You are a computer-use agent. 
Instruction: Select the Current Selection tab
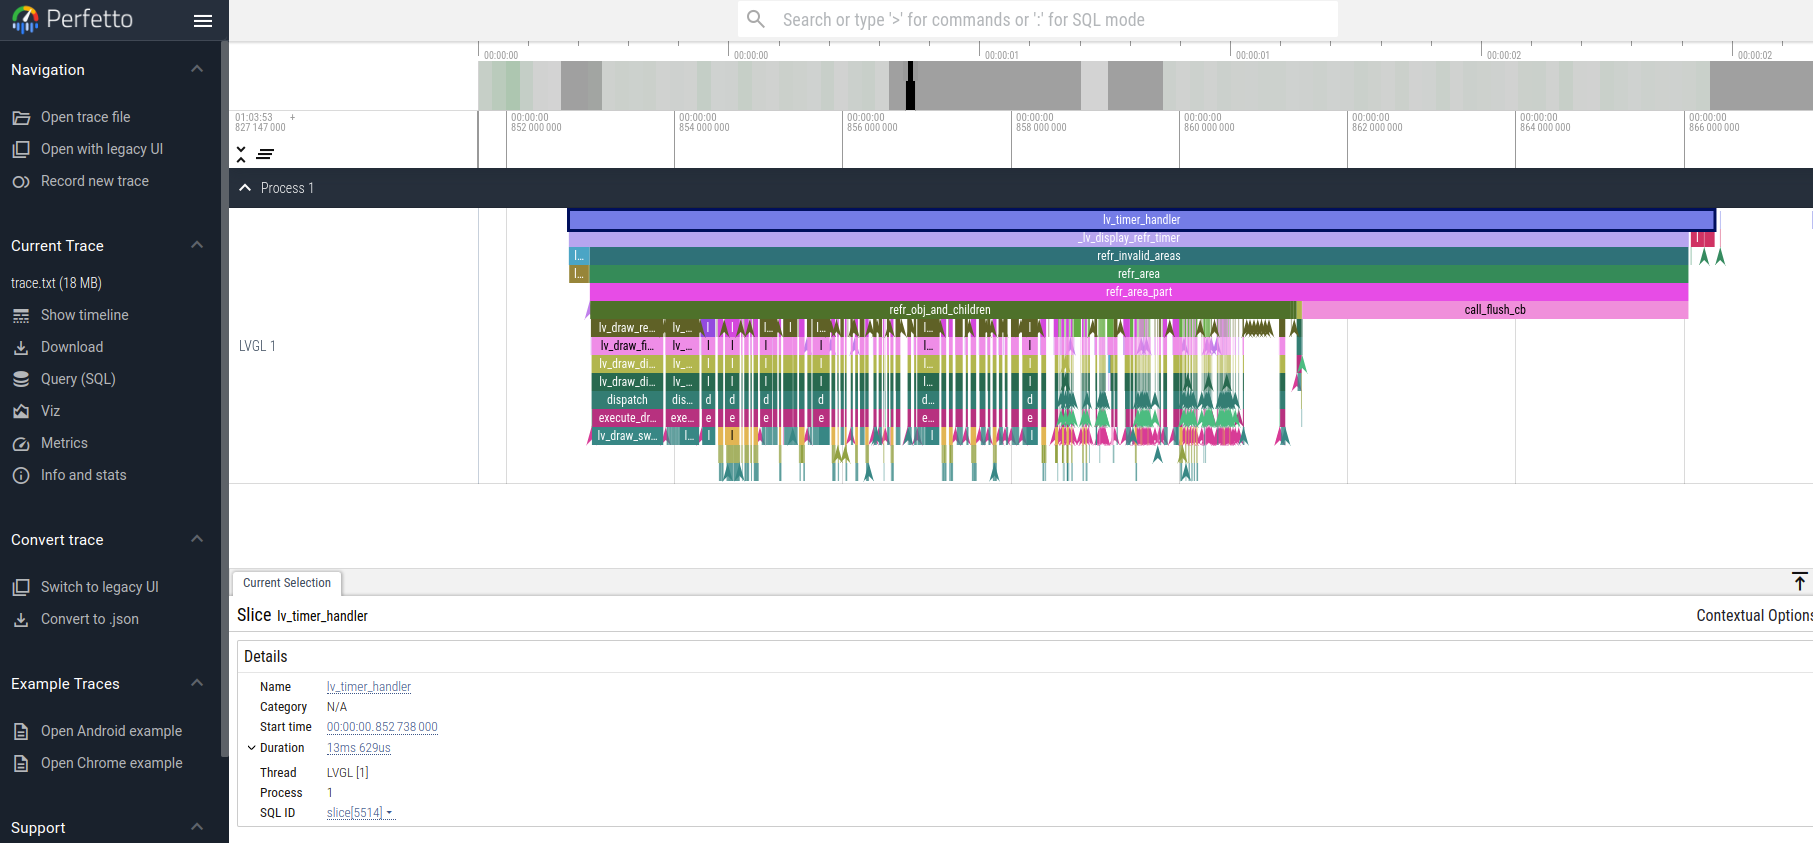click(x=287, y=583)
